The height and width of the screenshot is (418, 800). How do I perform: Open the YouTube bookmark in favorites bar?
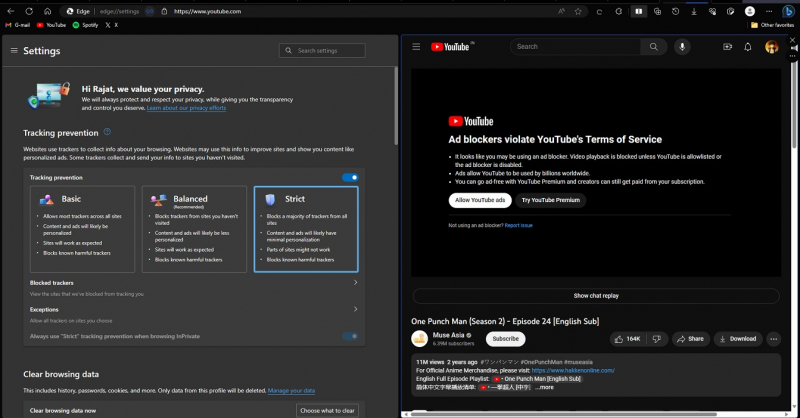(x=51, y=24)
